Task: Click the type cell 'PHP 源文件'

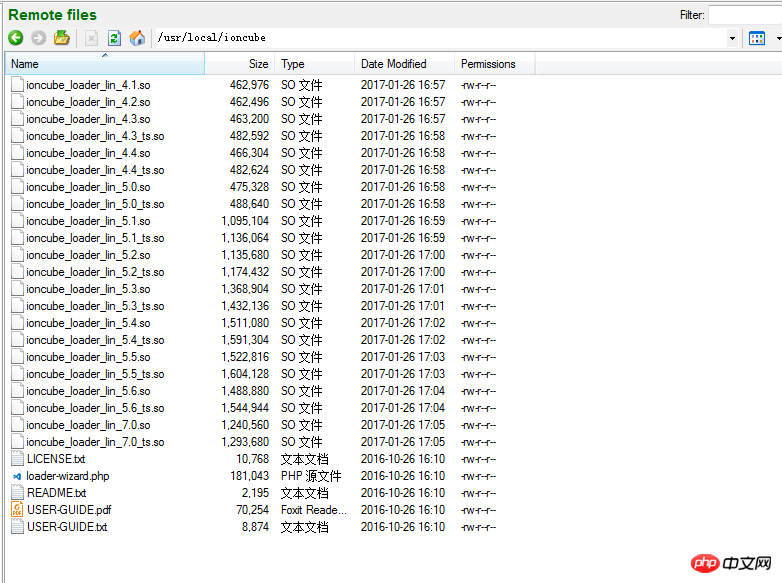Action: tap(311, 476)
